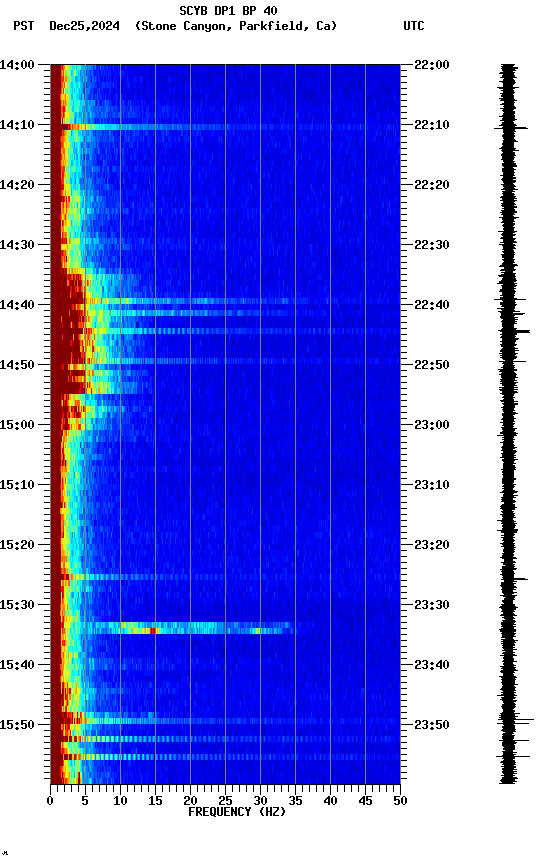Viewport: 552px width, 864px height.
Task: Click the '15:00' PST time label
Action: pyautogui.click(x=17, y=425)
